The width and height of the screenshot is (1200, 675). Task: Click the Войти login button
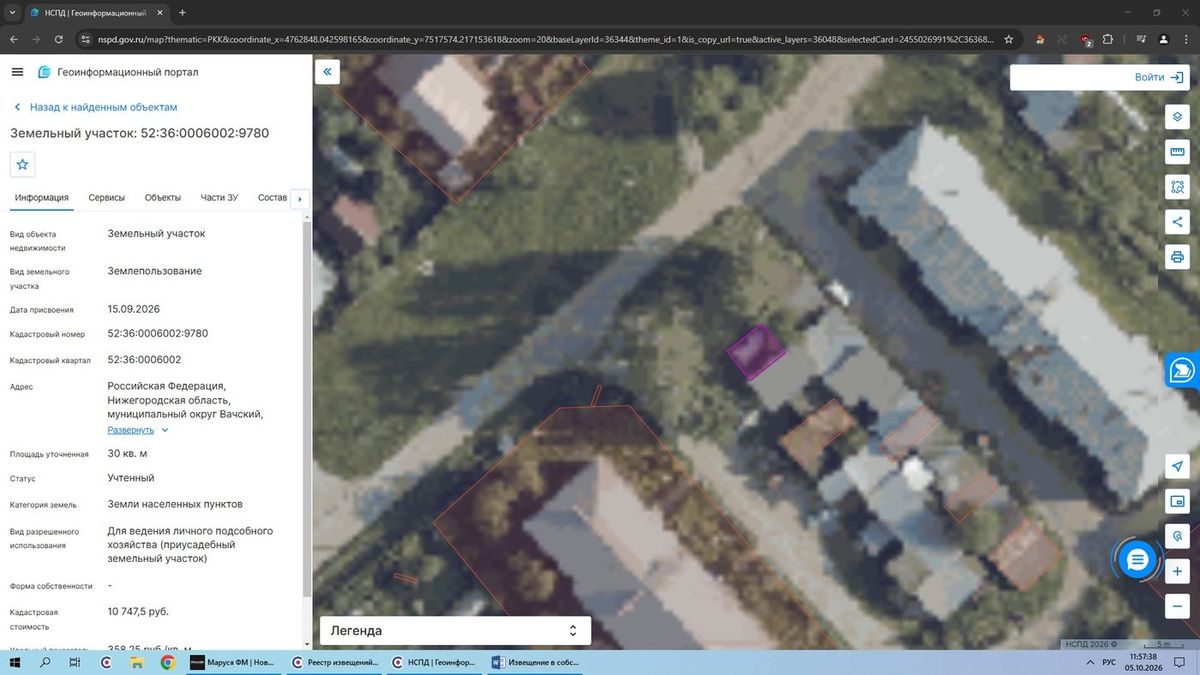click(x=1160, y=77)
